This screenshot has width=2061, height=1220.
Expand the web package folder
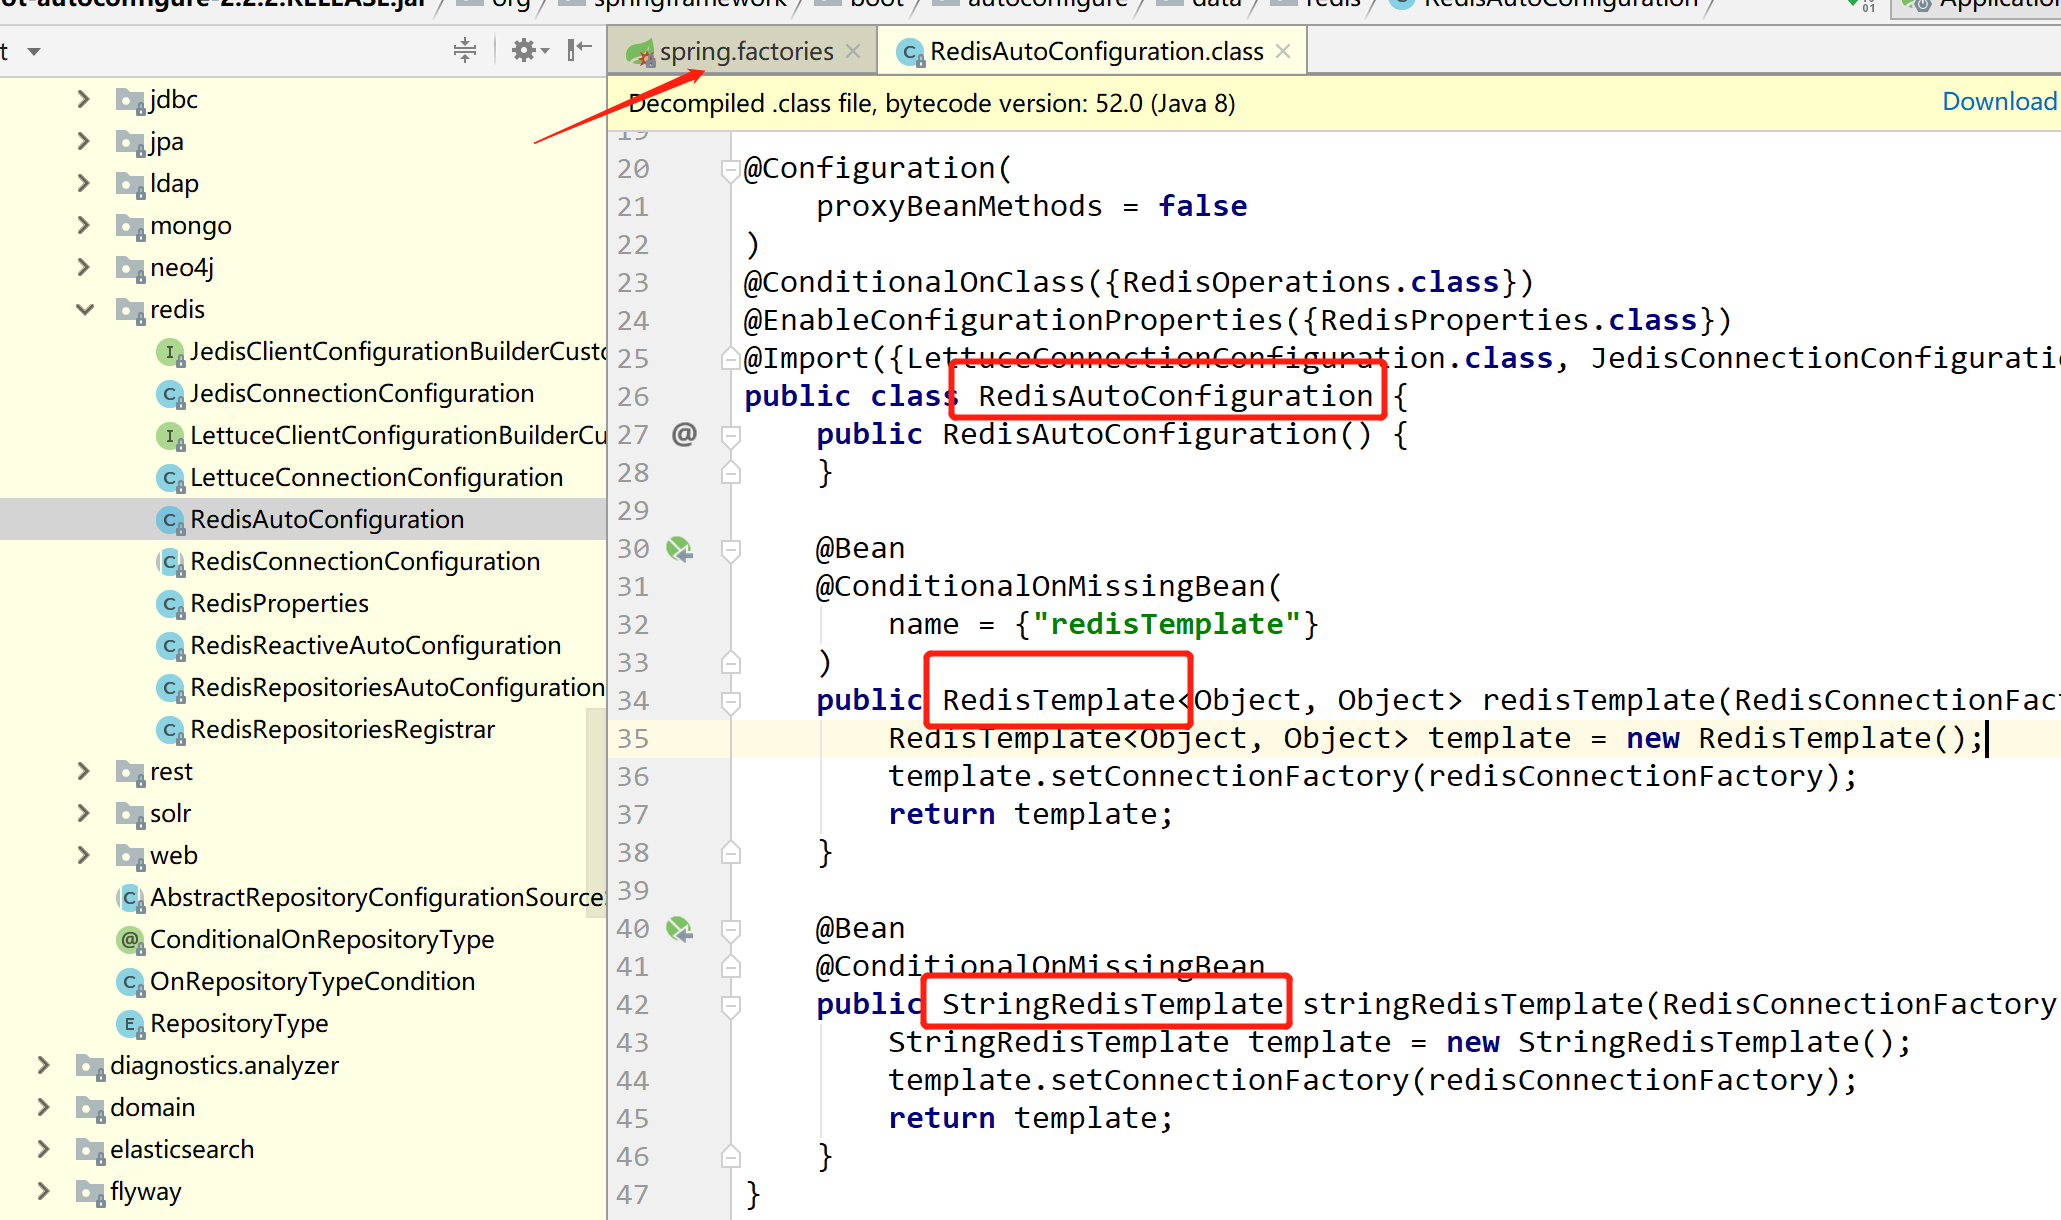(84, 855)
